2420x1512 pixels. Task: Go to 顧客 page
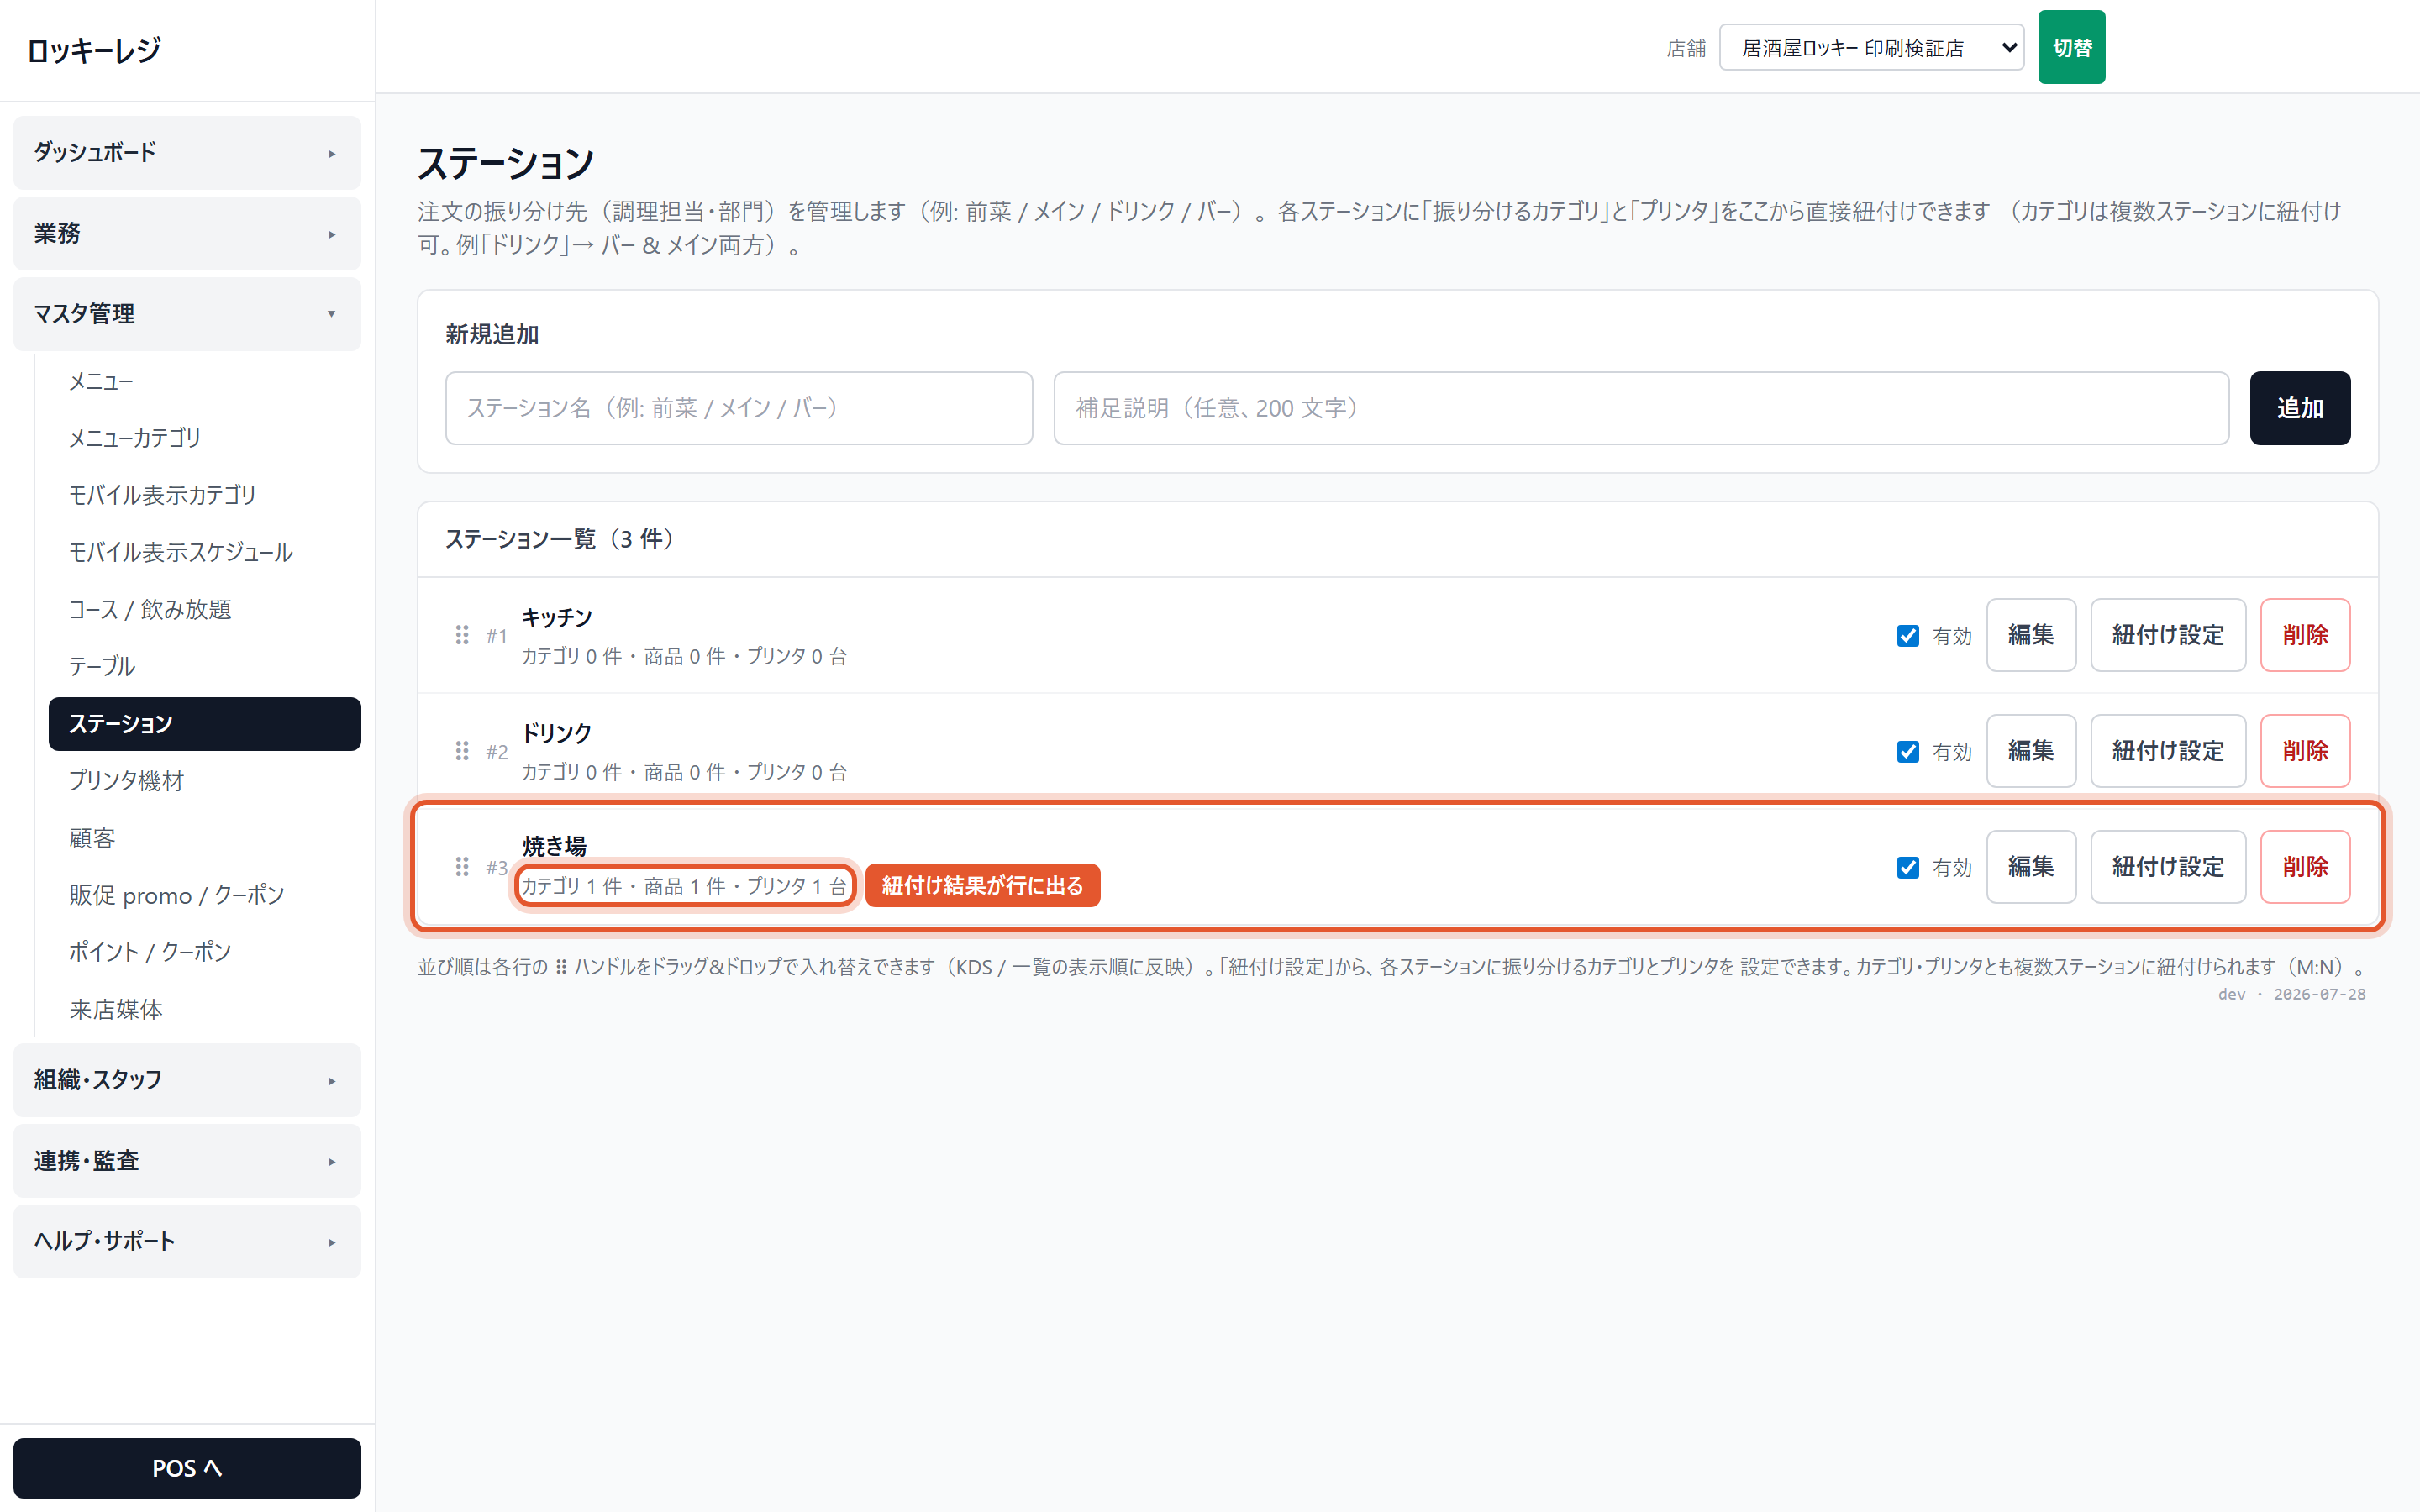tap(204, 838)
